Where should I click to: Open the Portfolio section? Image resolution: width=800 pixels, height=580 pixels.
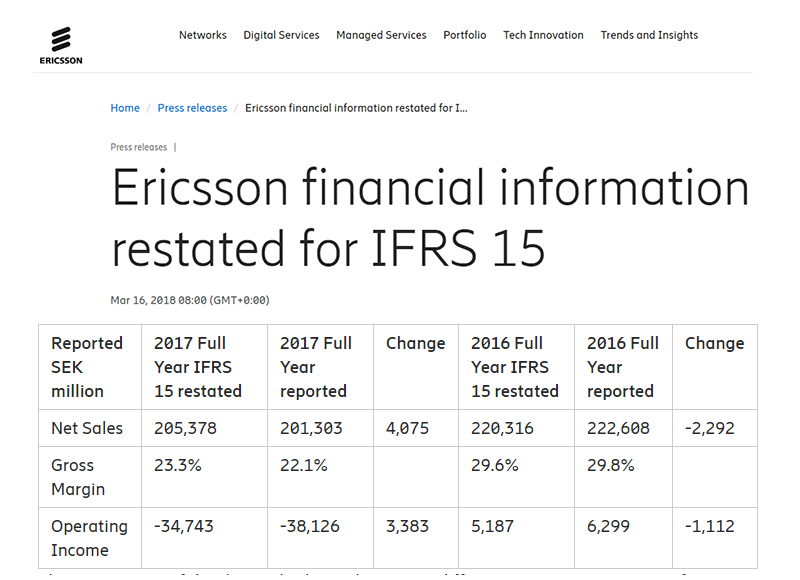465,35
